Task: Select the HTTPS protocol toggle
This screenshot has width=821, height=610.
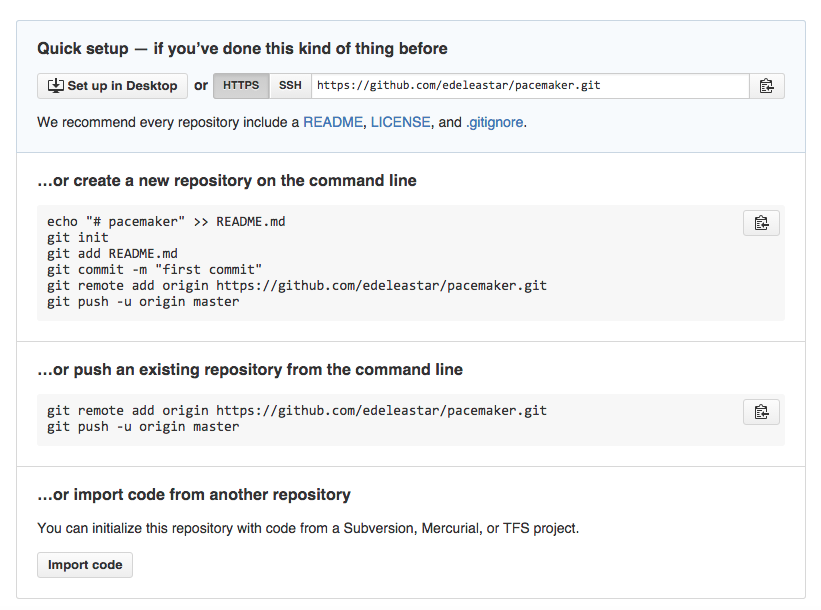Action: pyautogui.click(x=241, y=86)
